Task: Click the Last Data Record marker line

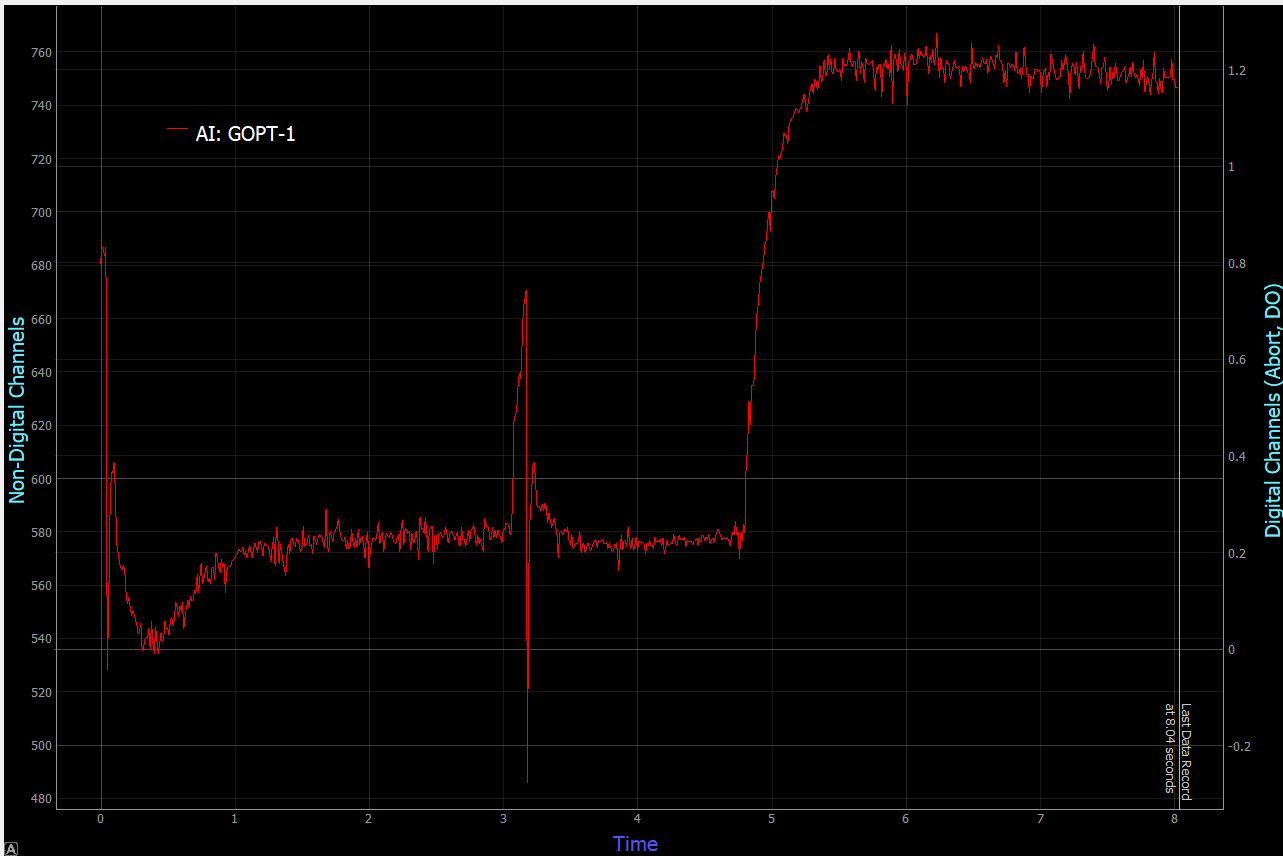Action: click(x=1179, y=400)
